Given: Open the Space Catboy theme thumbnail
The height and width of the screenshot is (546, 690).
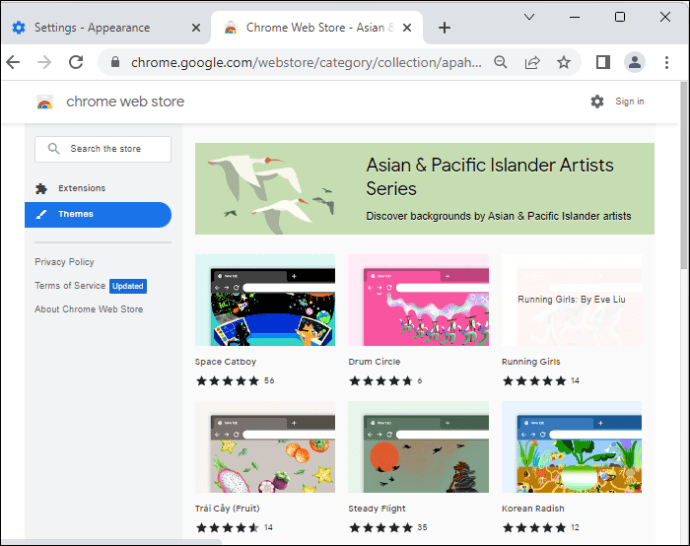Looking at the screenshot, I should point(265,300).
